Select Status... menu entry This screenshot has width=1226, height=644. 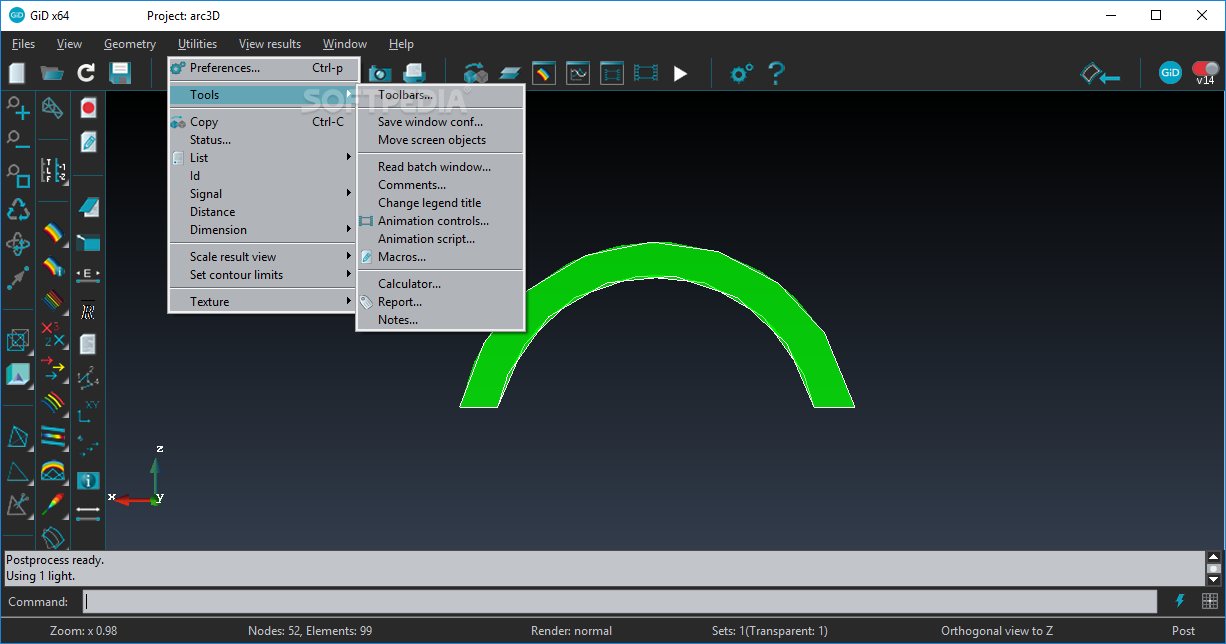263,140
